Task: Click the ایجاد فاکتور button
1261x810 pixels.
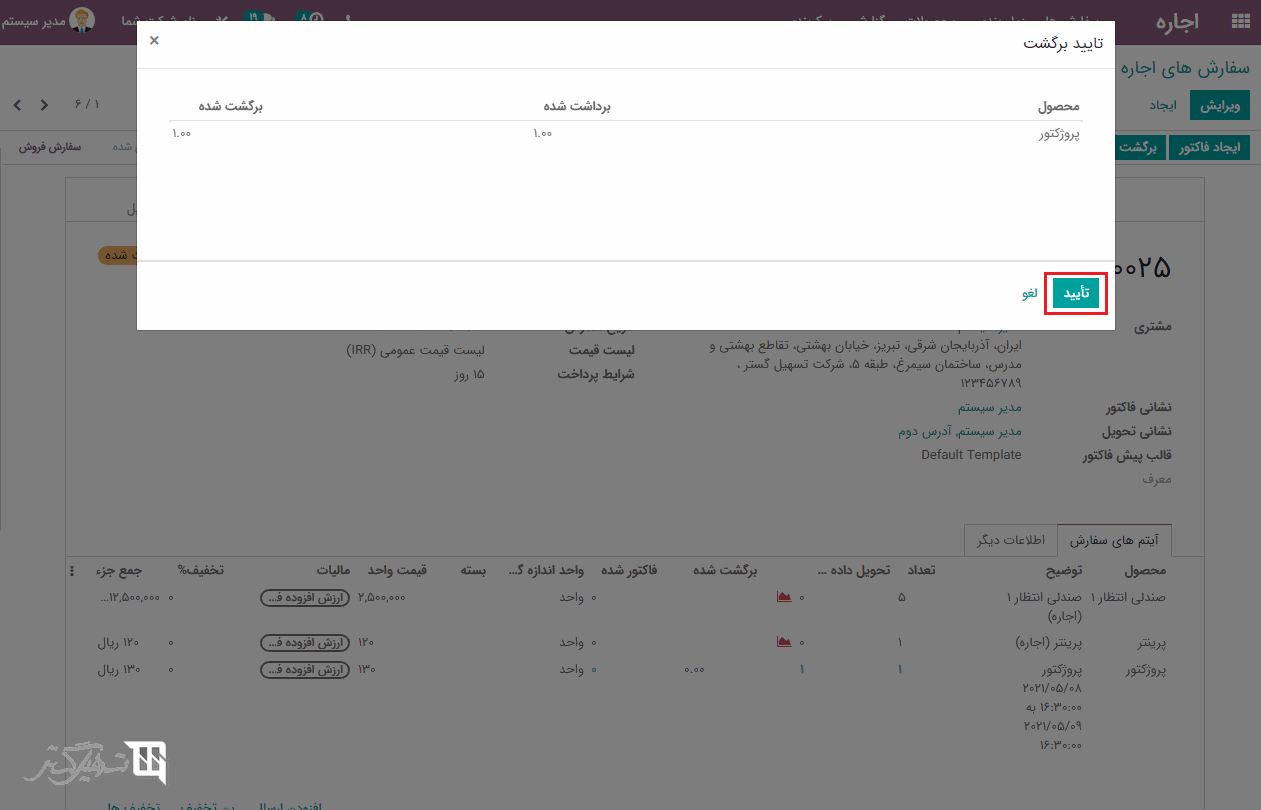Action: (x=1209, y=147)
